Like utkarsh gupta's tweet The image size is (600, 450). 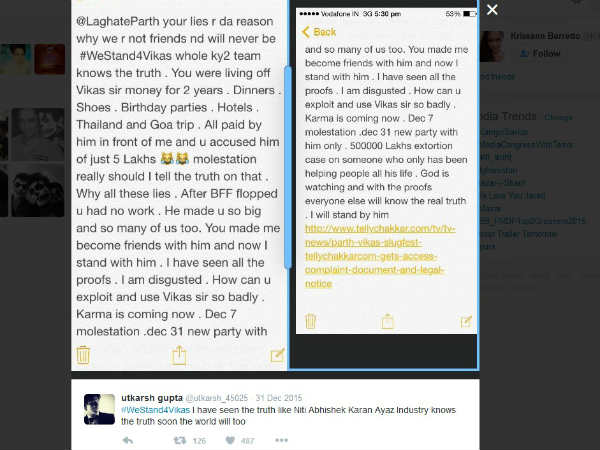tap(230, 440)
